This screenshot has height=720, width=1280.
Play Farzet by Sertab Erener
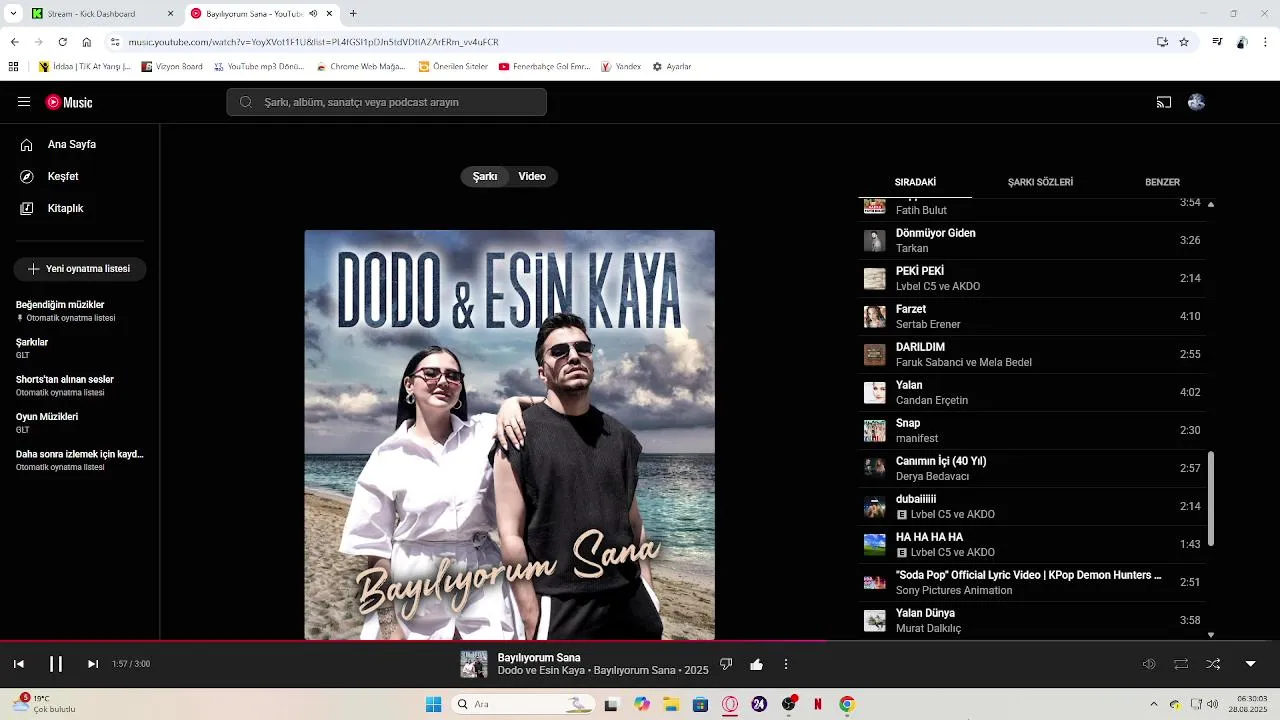tap(1032, 317)
